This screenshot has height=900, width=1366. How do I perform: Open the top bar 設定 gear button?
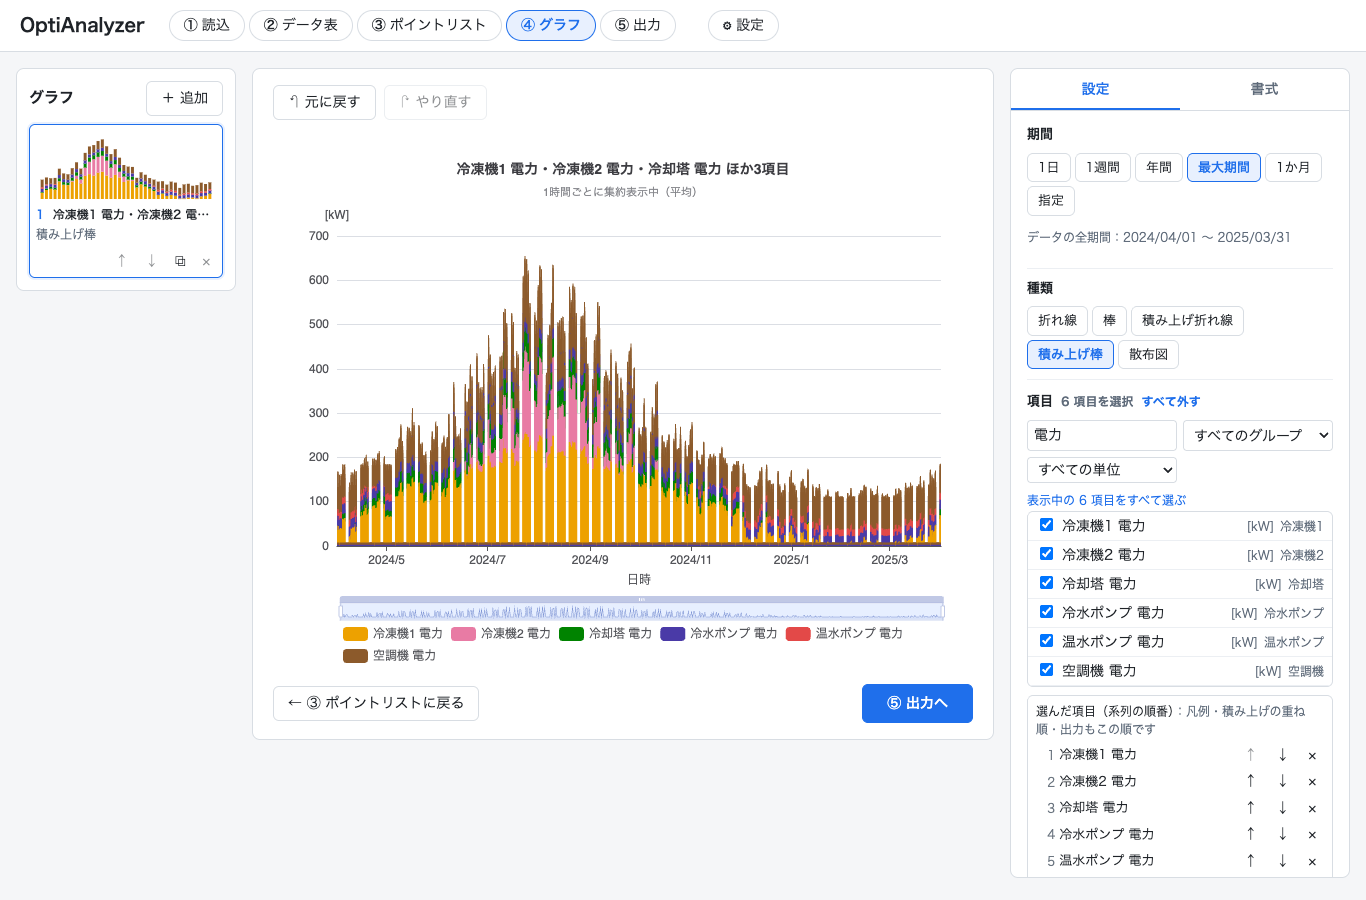pyautogui.click(x=743, y=25)
